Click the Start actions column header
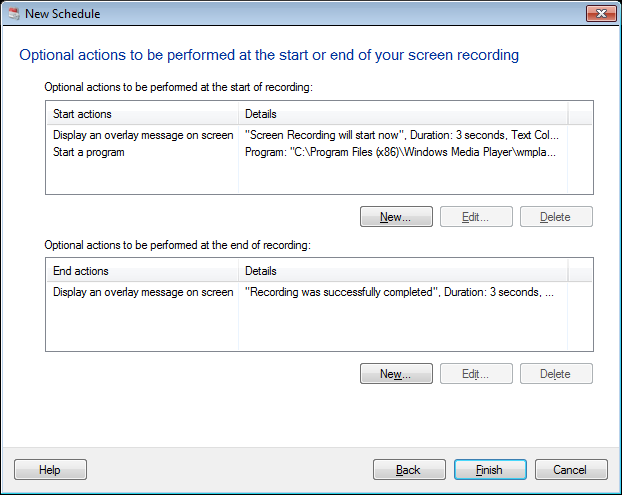This screenshot has width=622, height=495. point(142,114)
